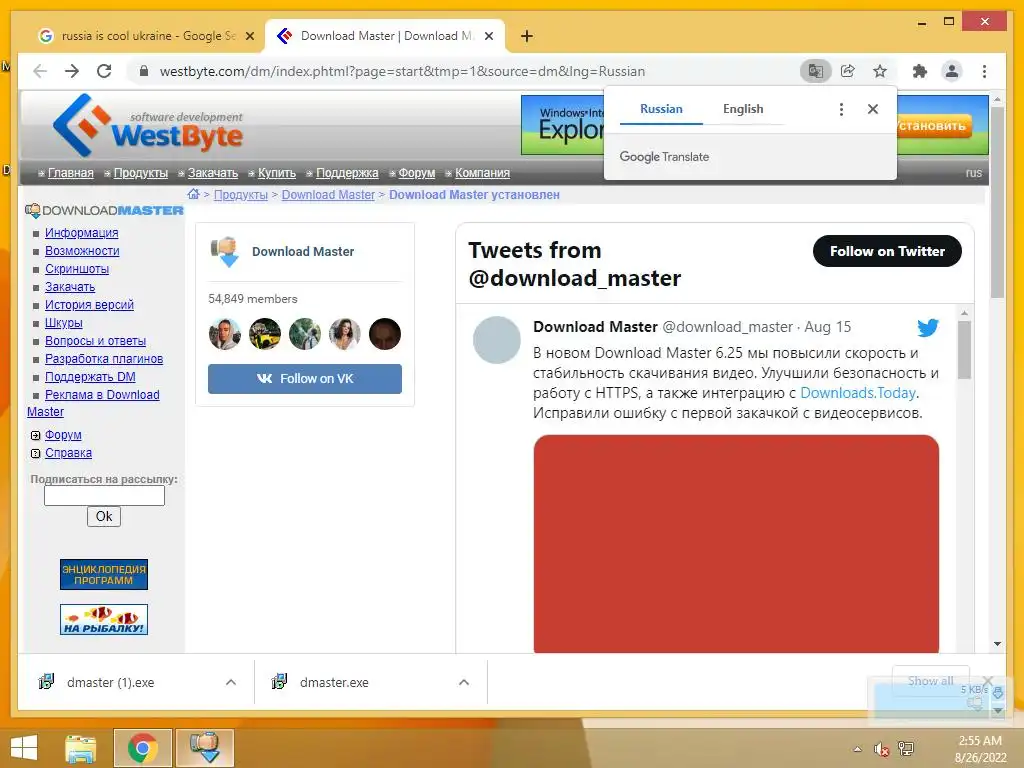Reload the current page
Screen dimensions: 1024x768
click(x=104, y=71)
